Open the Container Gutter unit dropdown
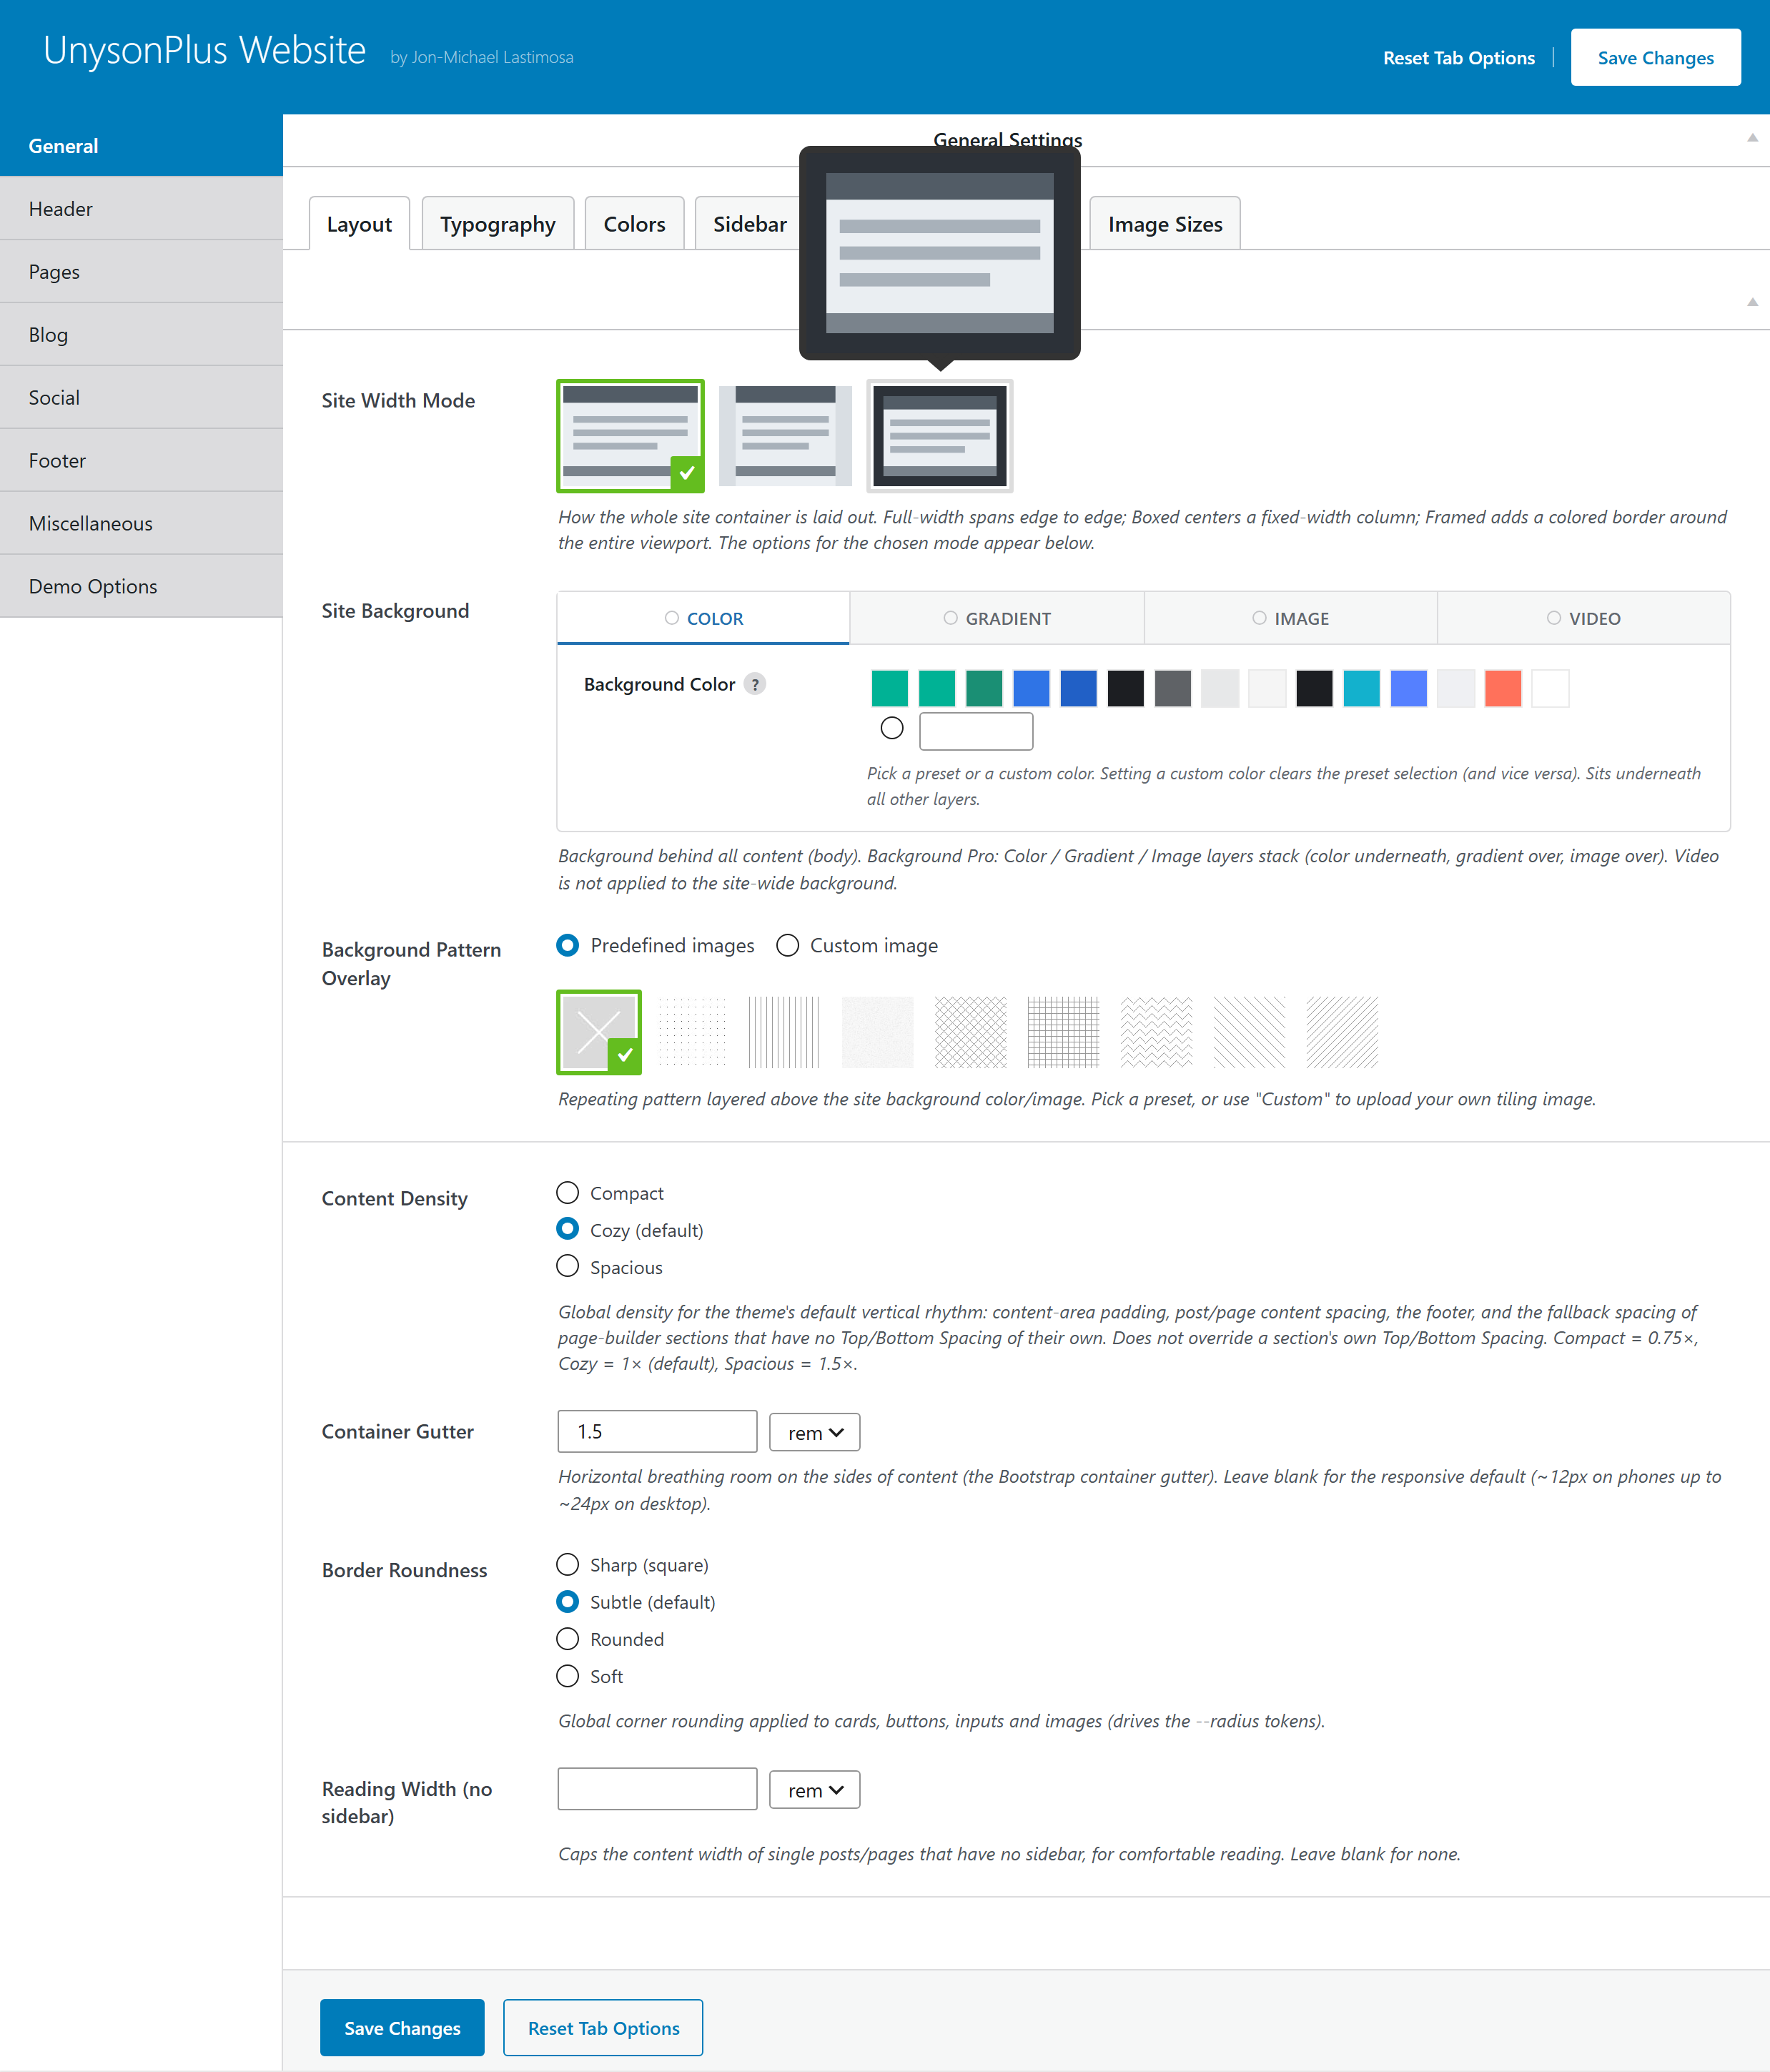1770x2072 pixels. click(x=815, y=1432)
